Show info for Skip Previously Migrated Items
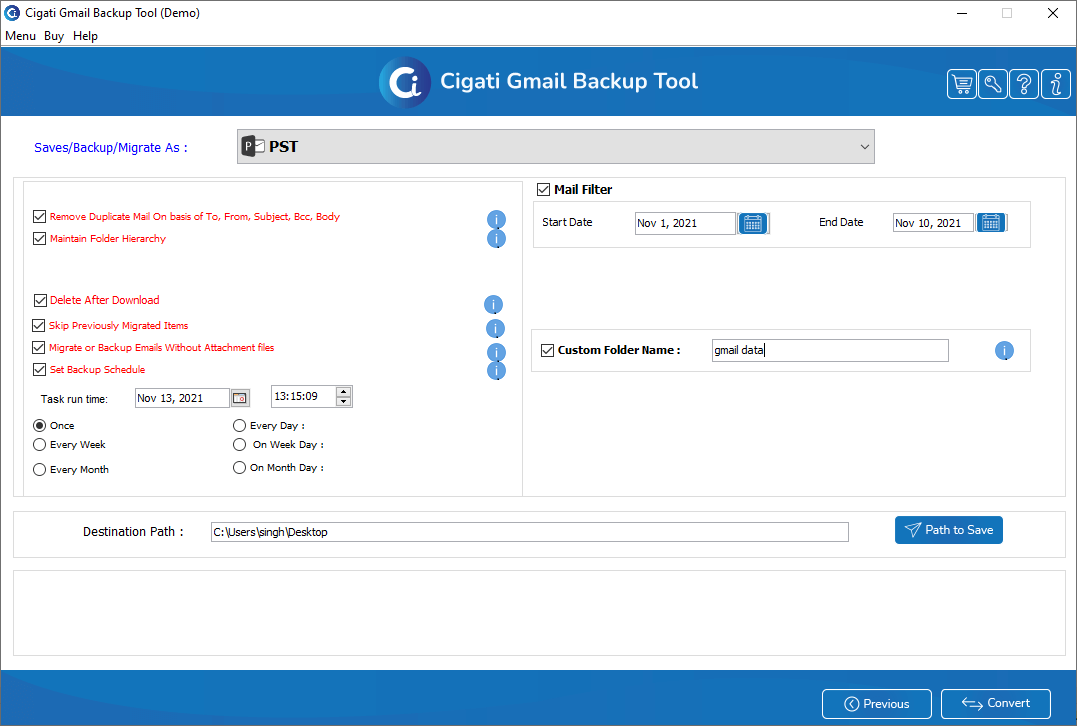Screen dimensions: 1077x726 pyautogui.click(x=495, y=328)
